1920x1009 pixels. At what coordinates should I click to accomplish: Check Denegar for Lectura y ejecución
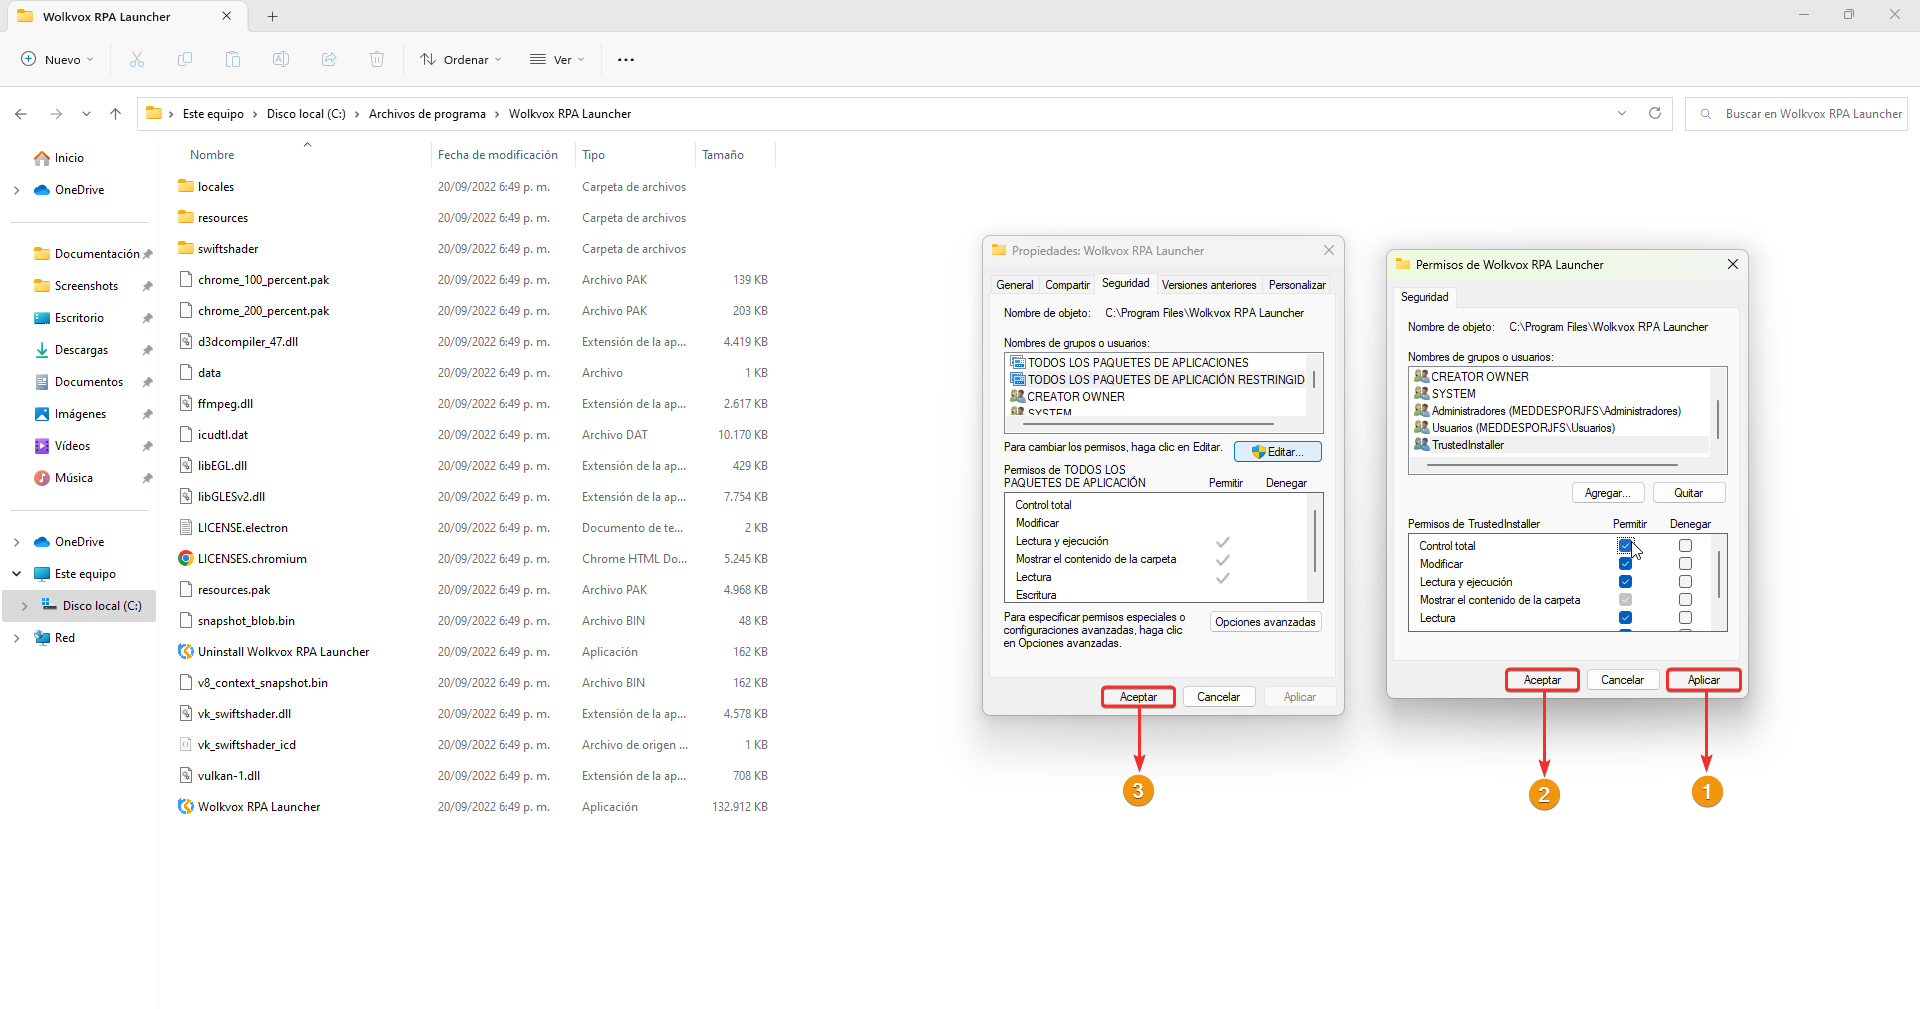(1685, 582)
